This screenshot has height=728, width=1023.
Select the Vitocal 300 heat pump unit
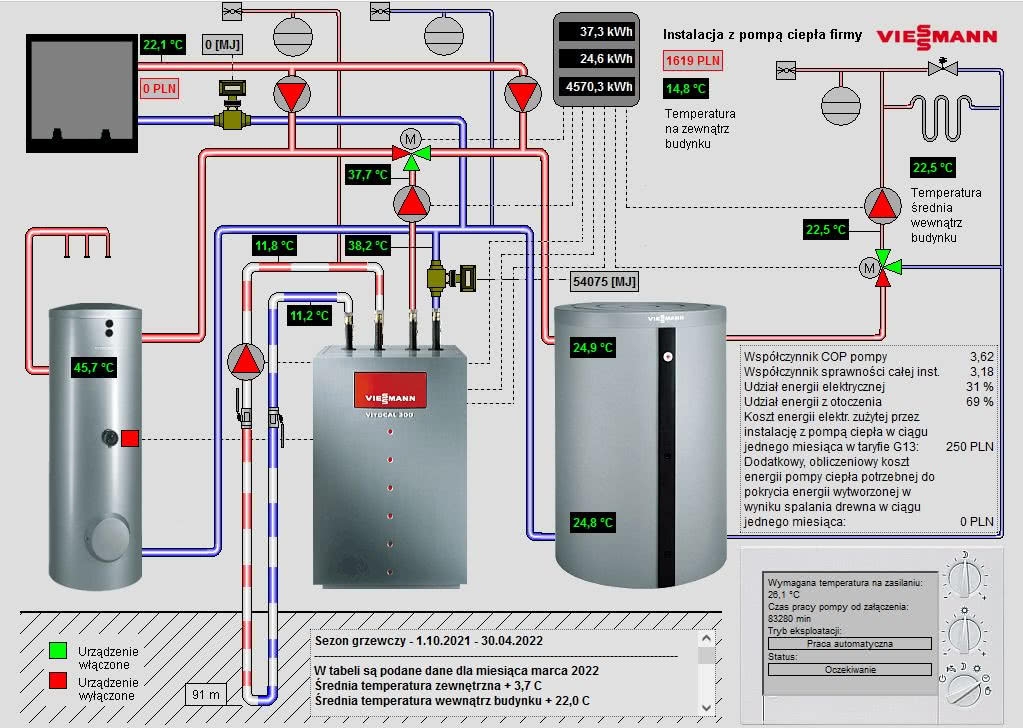pyautogui.click(x=389, y=467)
